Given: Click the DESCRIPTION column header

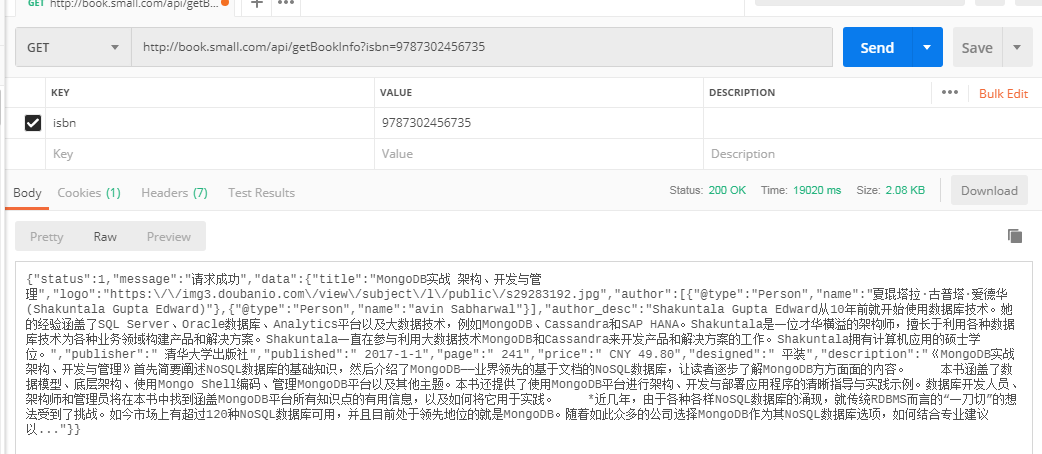Looking at the screenshot, I should pos(742,92).
